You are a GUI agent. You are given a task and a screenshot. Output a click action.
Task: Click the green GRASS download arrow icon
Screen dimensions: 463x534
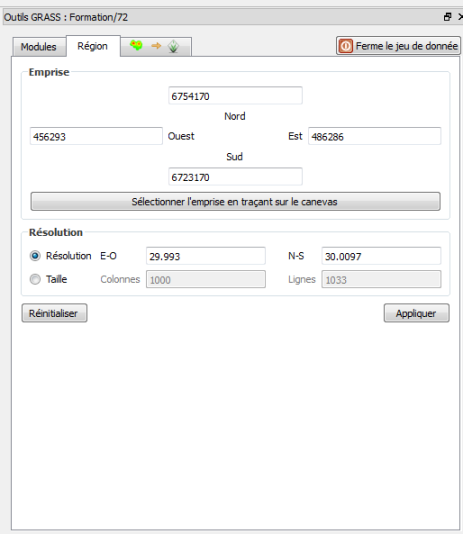coord(173,46)
